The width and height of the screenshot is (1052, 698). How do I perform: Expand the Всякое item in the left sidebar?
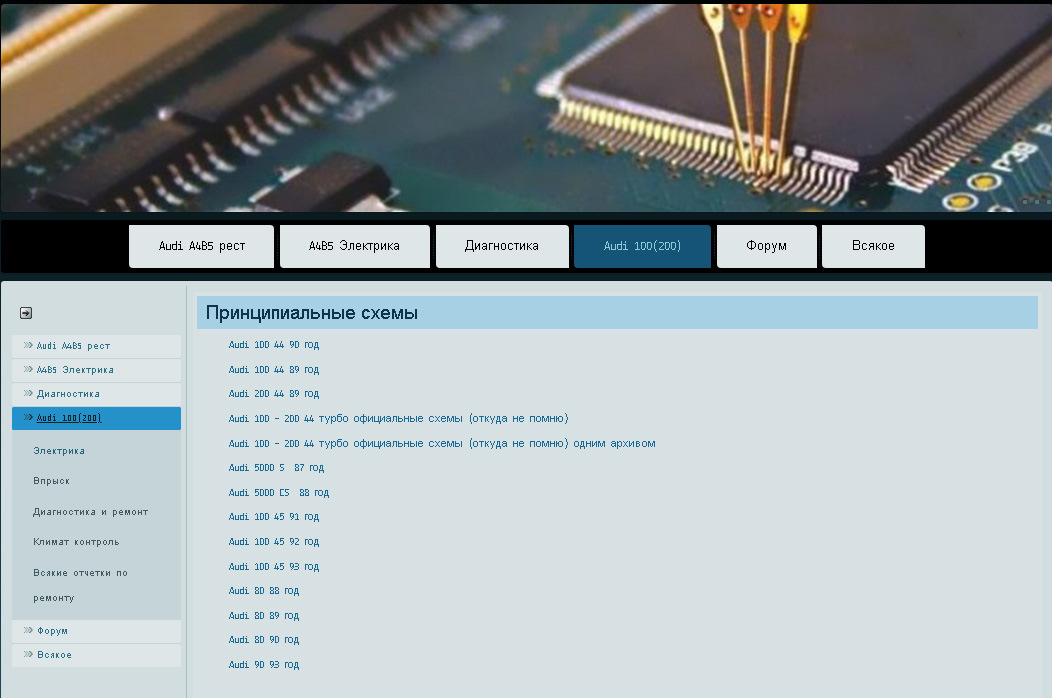[54, 655]
